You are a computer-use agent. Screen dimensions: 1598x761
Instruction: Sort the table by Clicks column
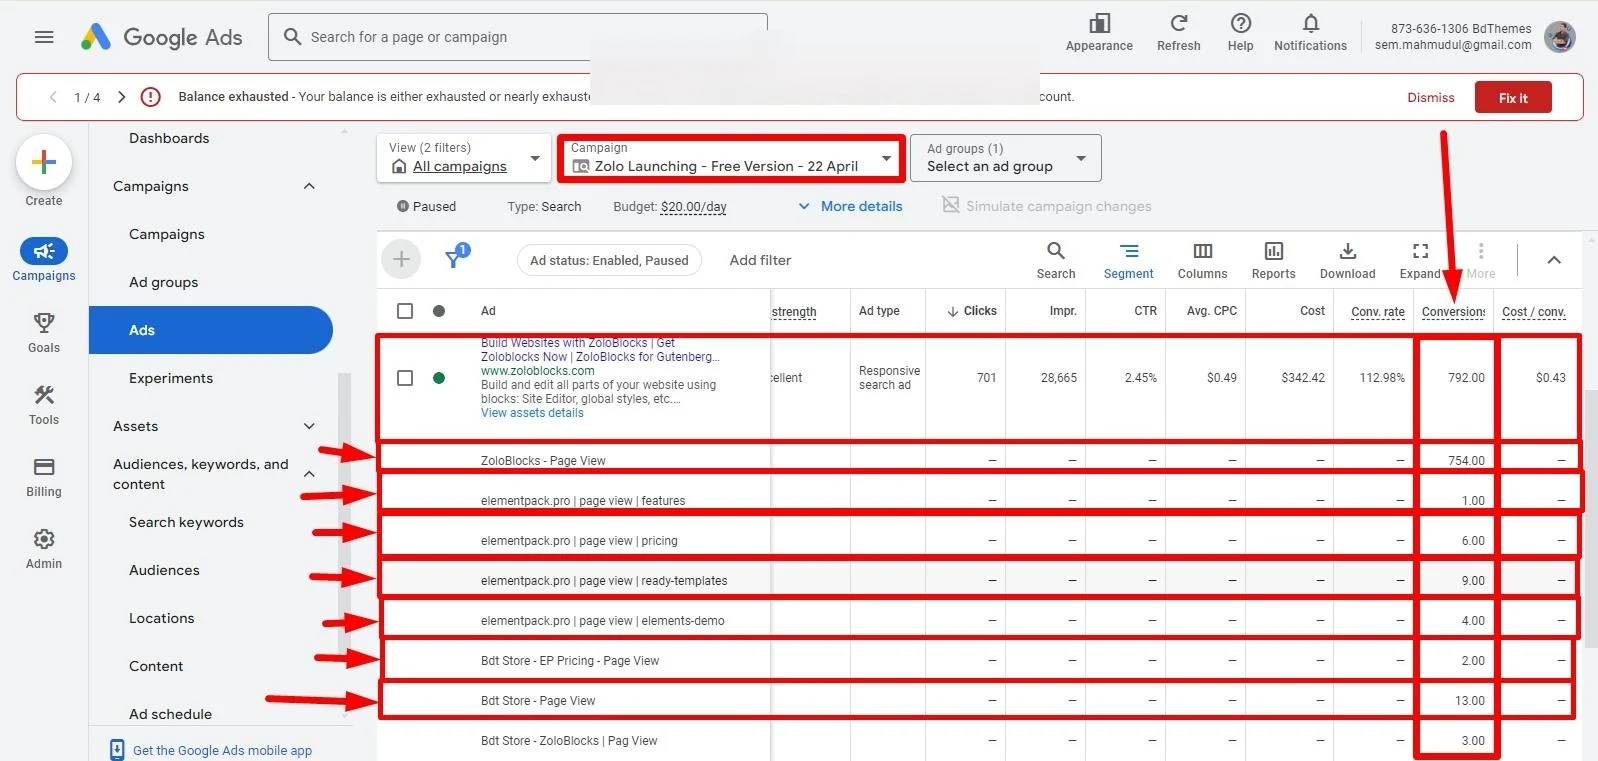(972, 311)
